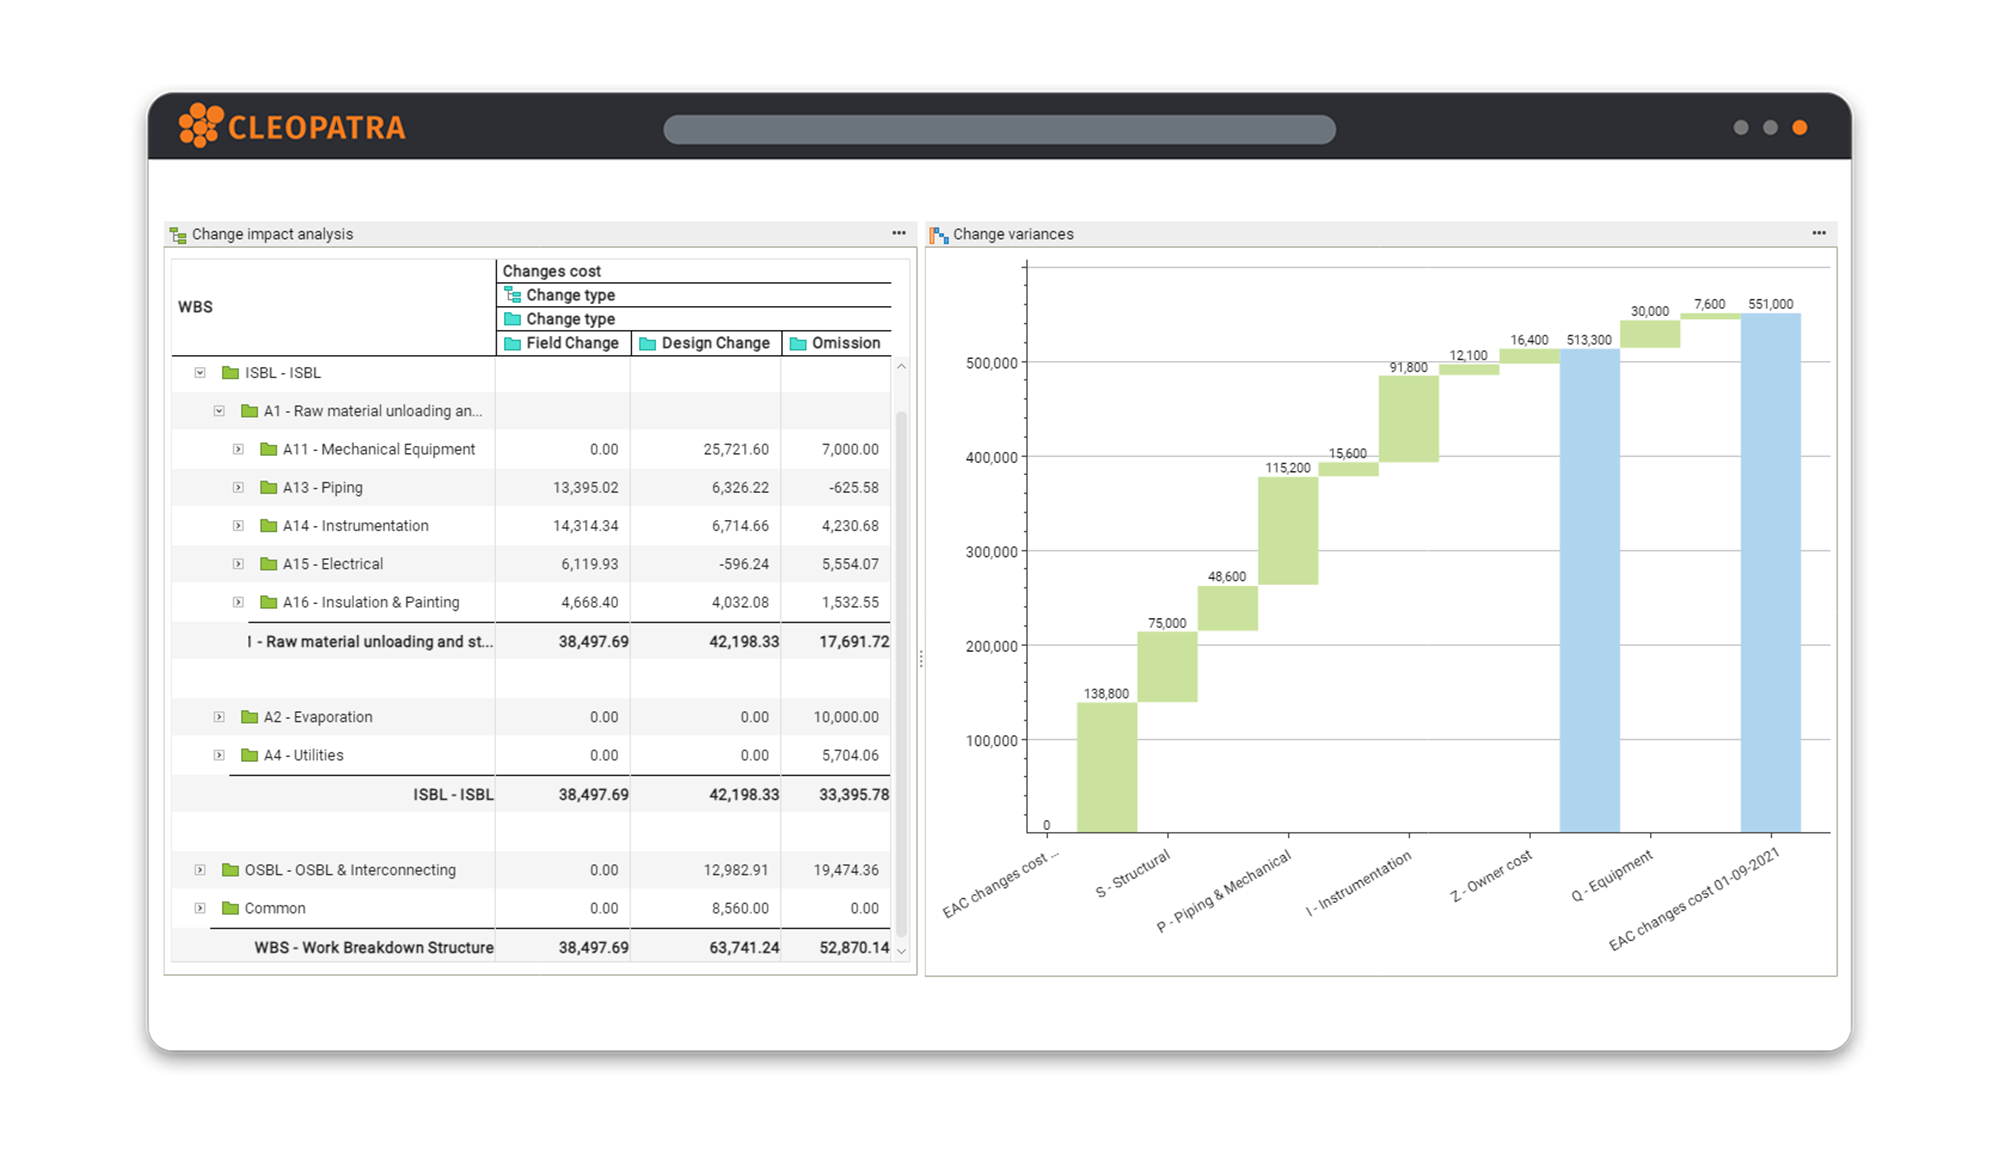
Task: Expand the A2 - Evaporation node
Action: point(218,716)
